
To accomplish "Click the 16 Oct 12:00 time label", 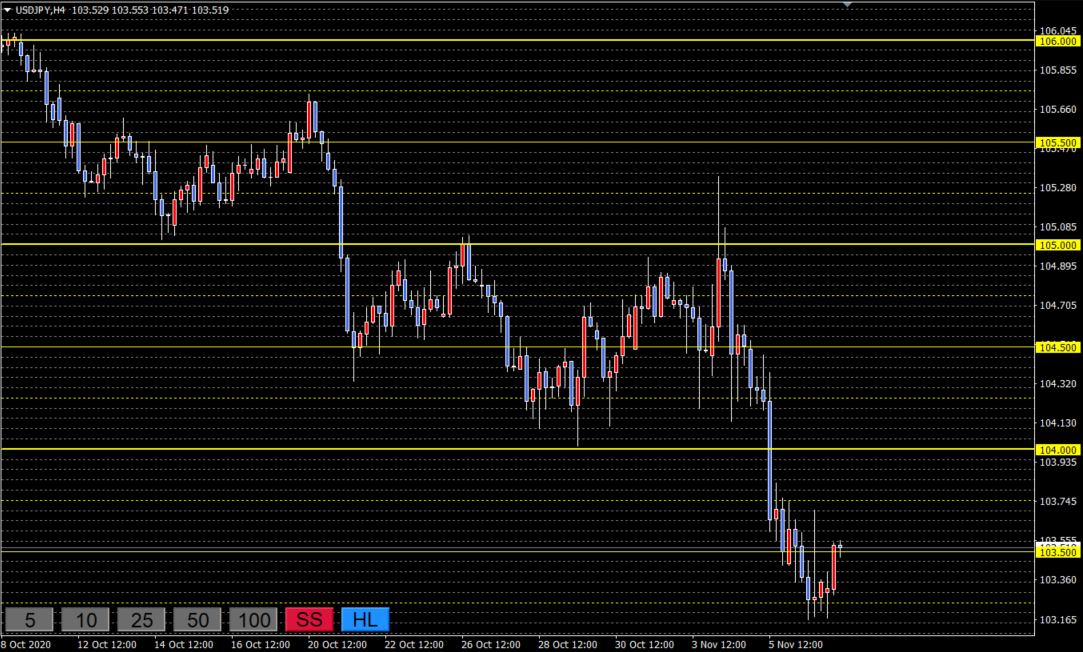I will click(260, 644).
